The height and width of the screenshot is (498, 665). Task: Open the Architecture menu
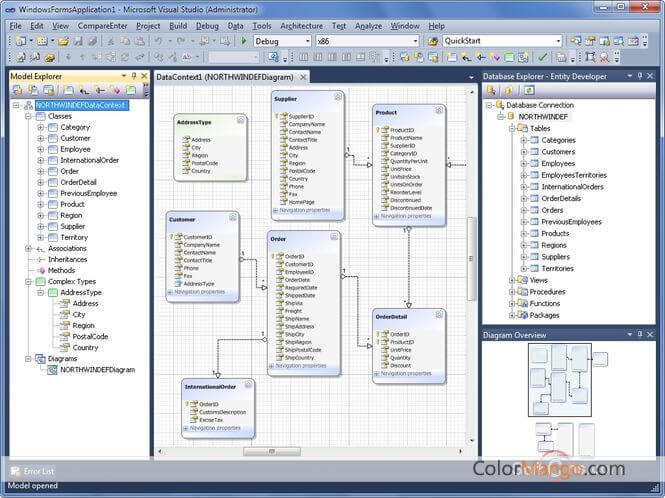pyautogui.click(x=301, y=25)
